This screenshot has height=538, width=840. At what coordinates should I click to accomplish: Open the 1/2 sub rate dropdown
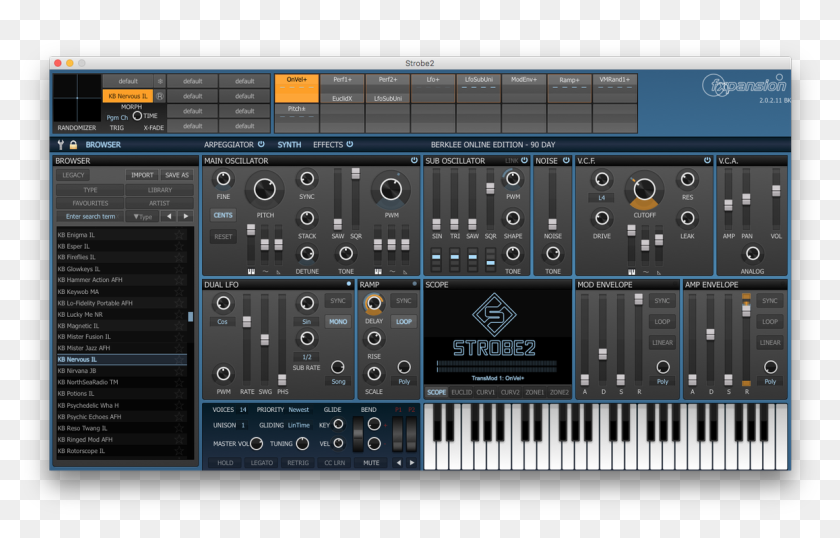click(306, 357)
